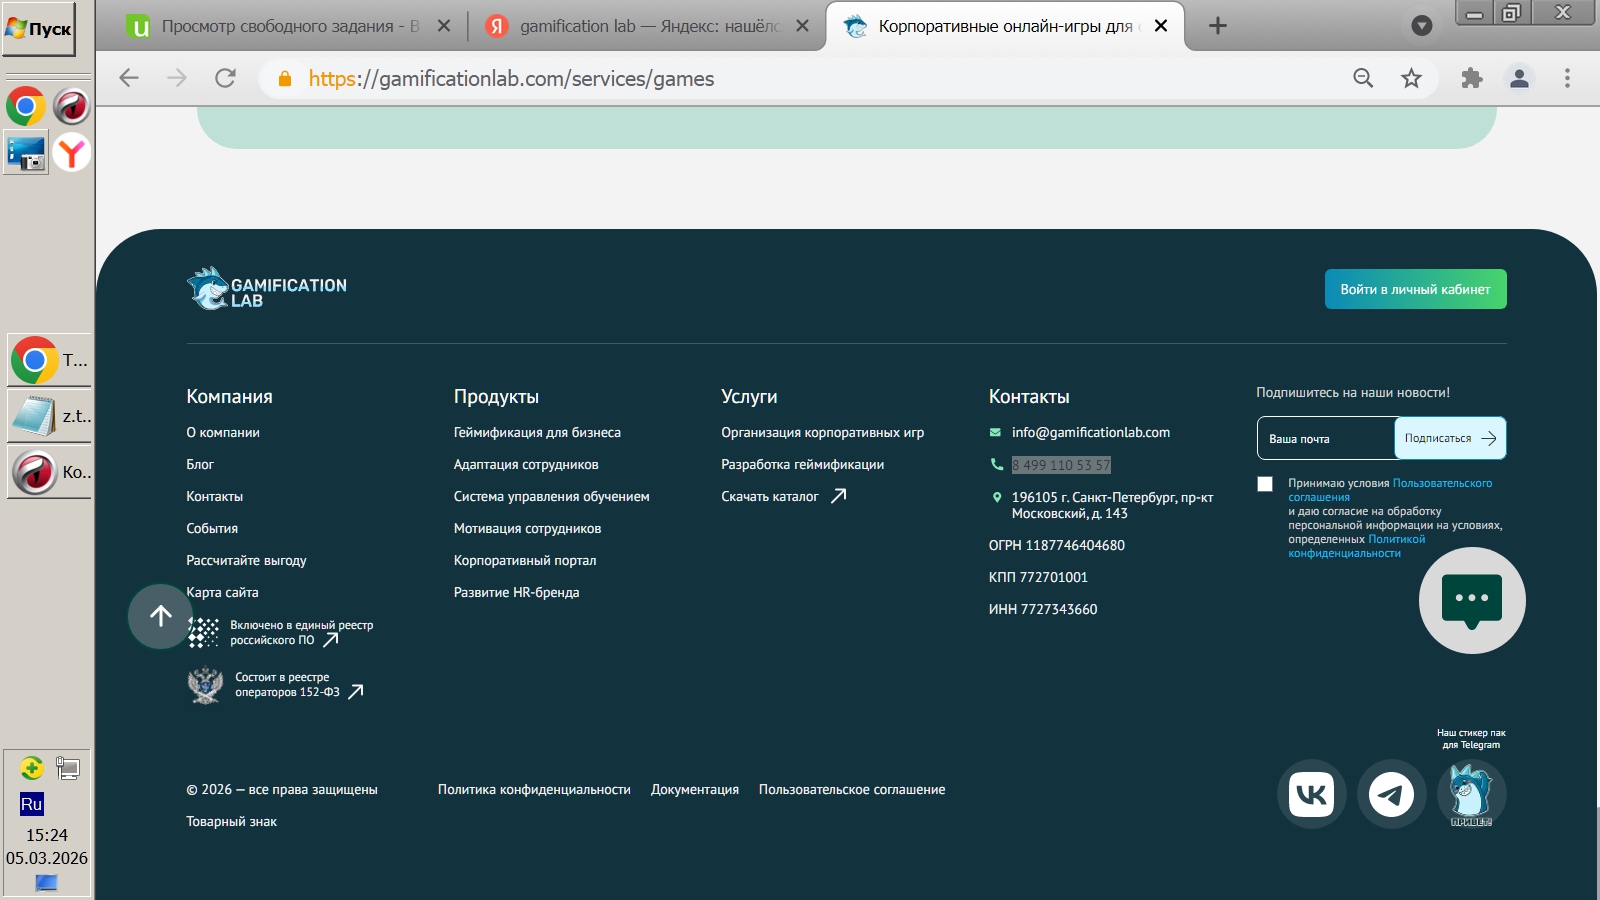The image size is (1600, 900).
Task: Open 'Геймификация для бизнеса' product link
Action: pyautogui.click(x=537, y=432)
